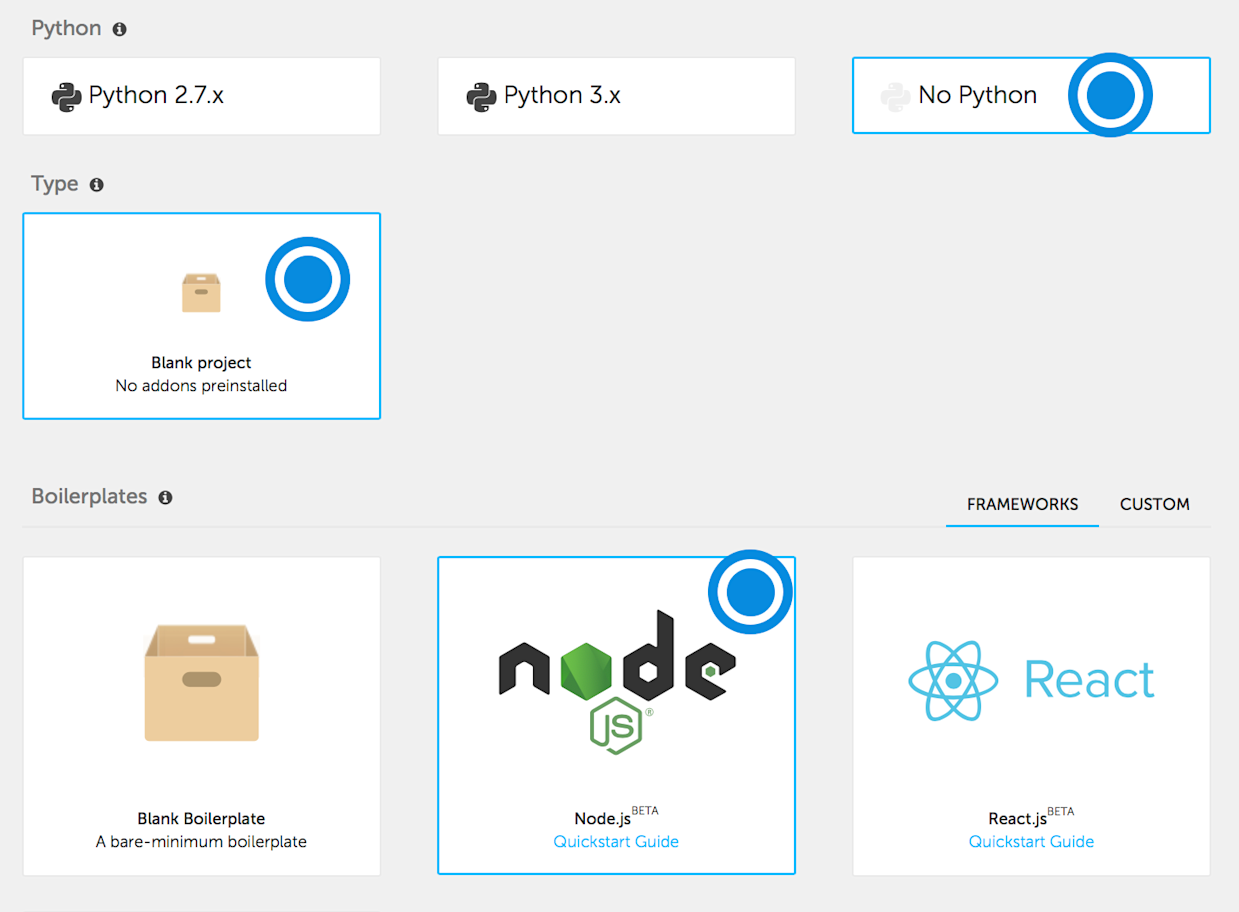Switch to the CUSTOM tab

tap(1155, 504)
